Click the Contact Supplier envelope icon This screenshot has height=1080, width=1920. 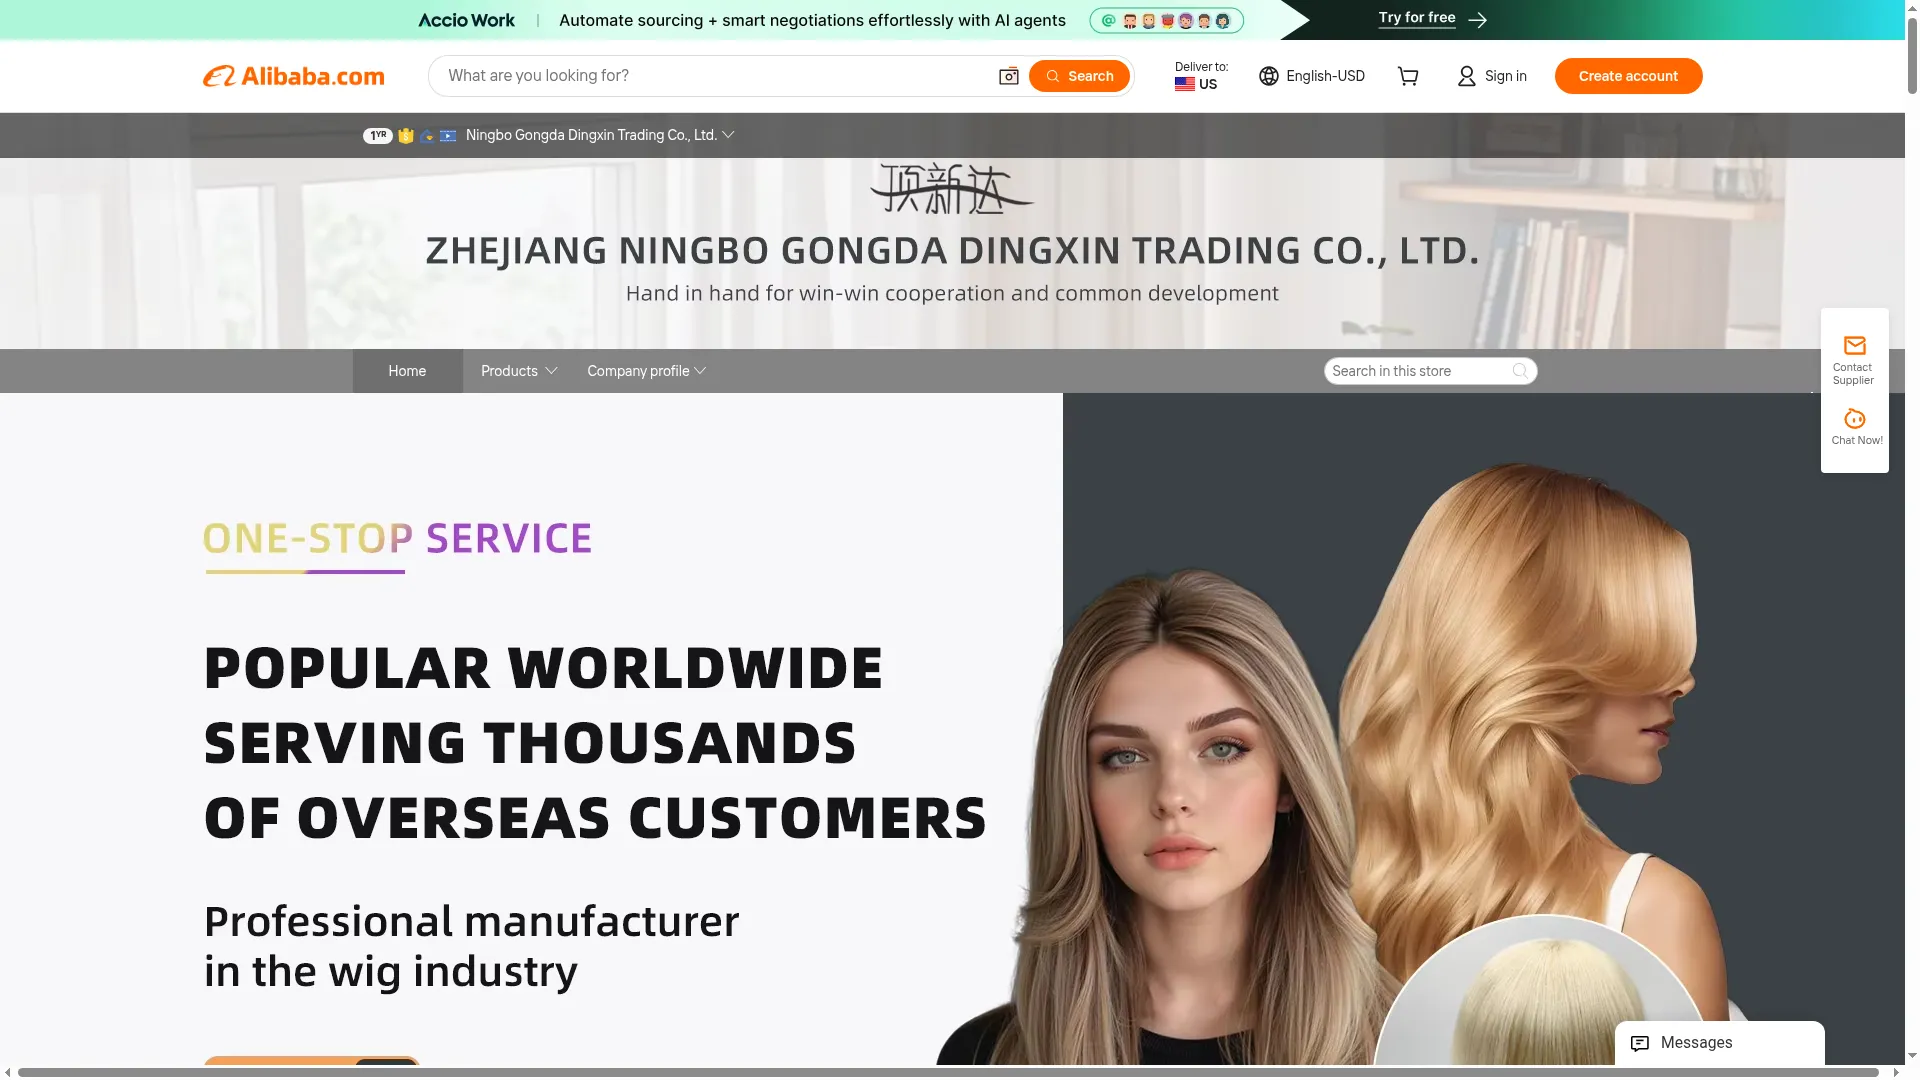point(1855,346)
